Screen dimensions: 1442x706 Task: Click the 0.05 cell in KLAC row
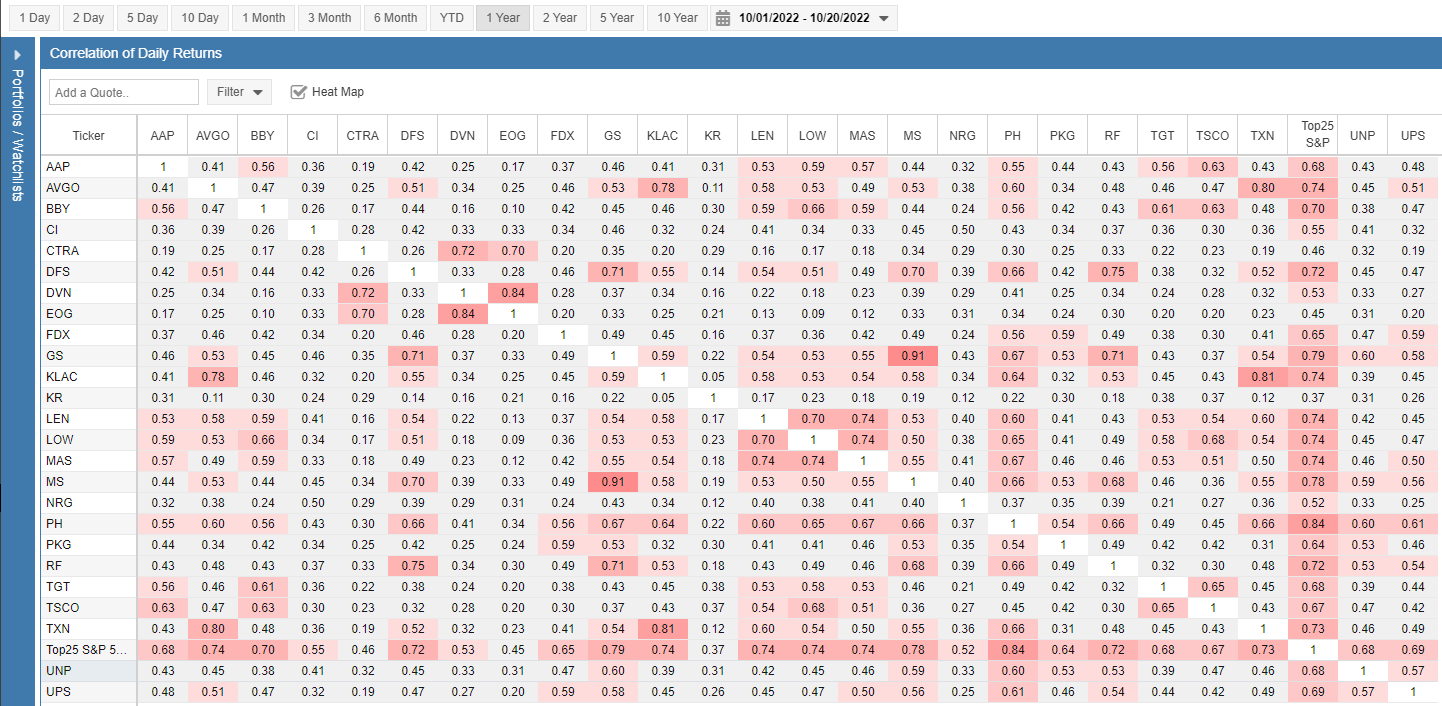[x=712, y=376]
